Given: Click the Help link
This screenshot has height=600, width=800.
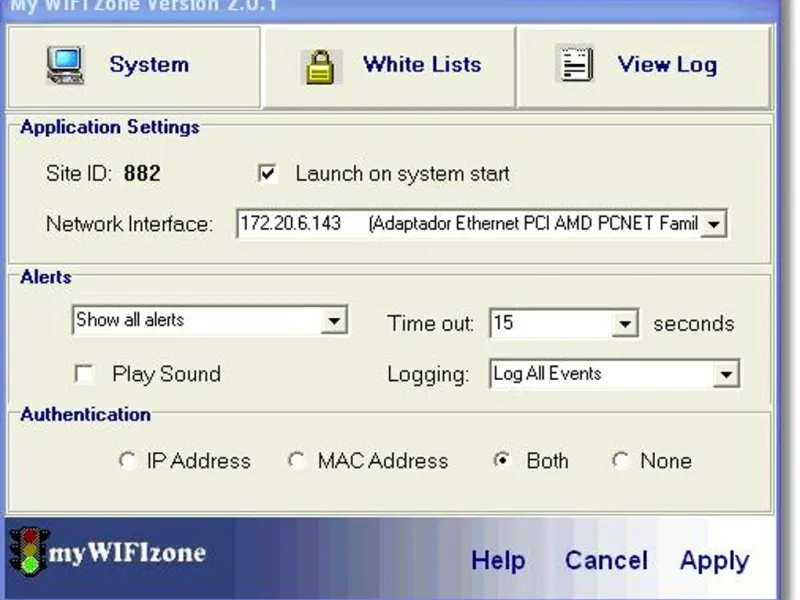Looking at the screenshot, I should [x=498, y=560].
